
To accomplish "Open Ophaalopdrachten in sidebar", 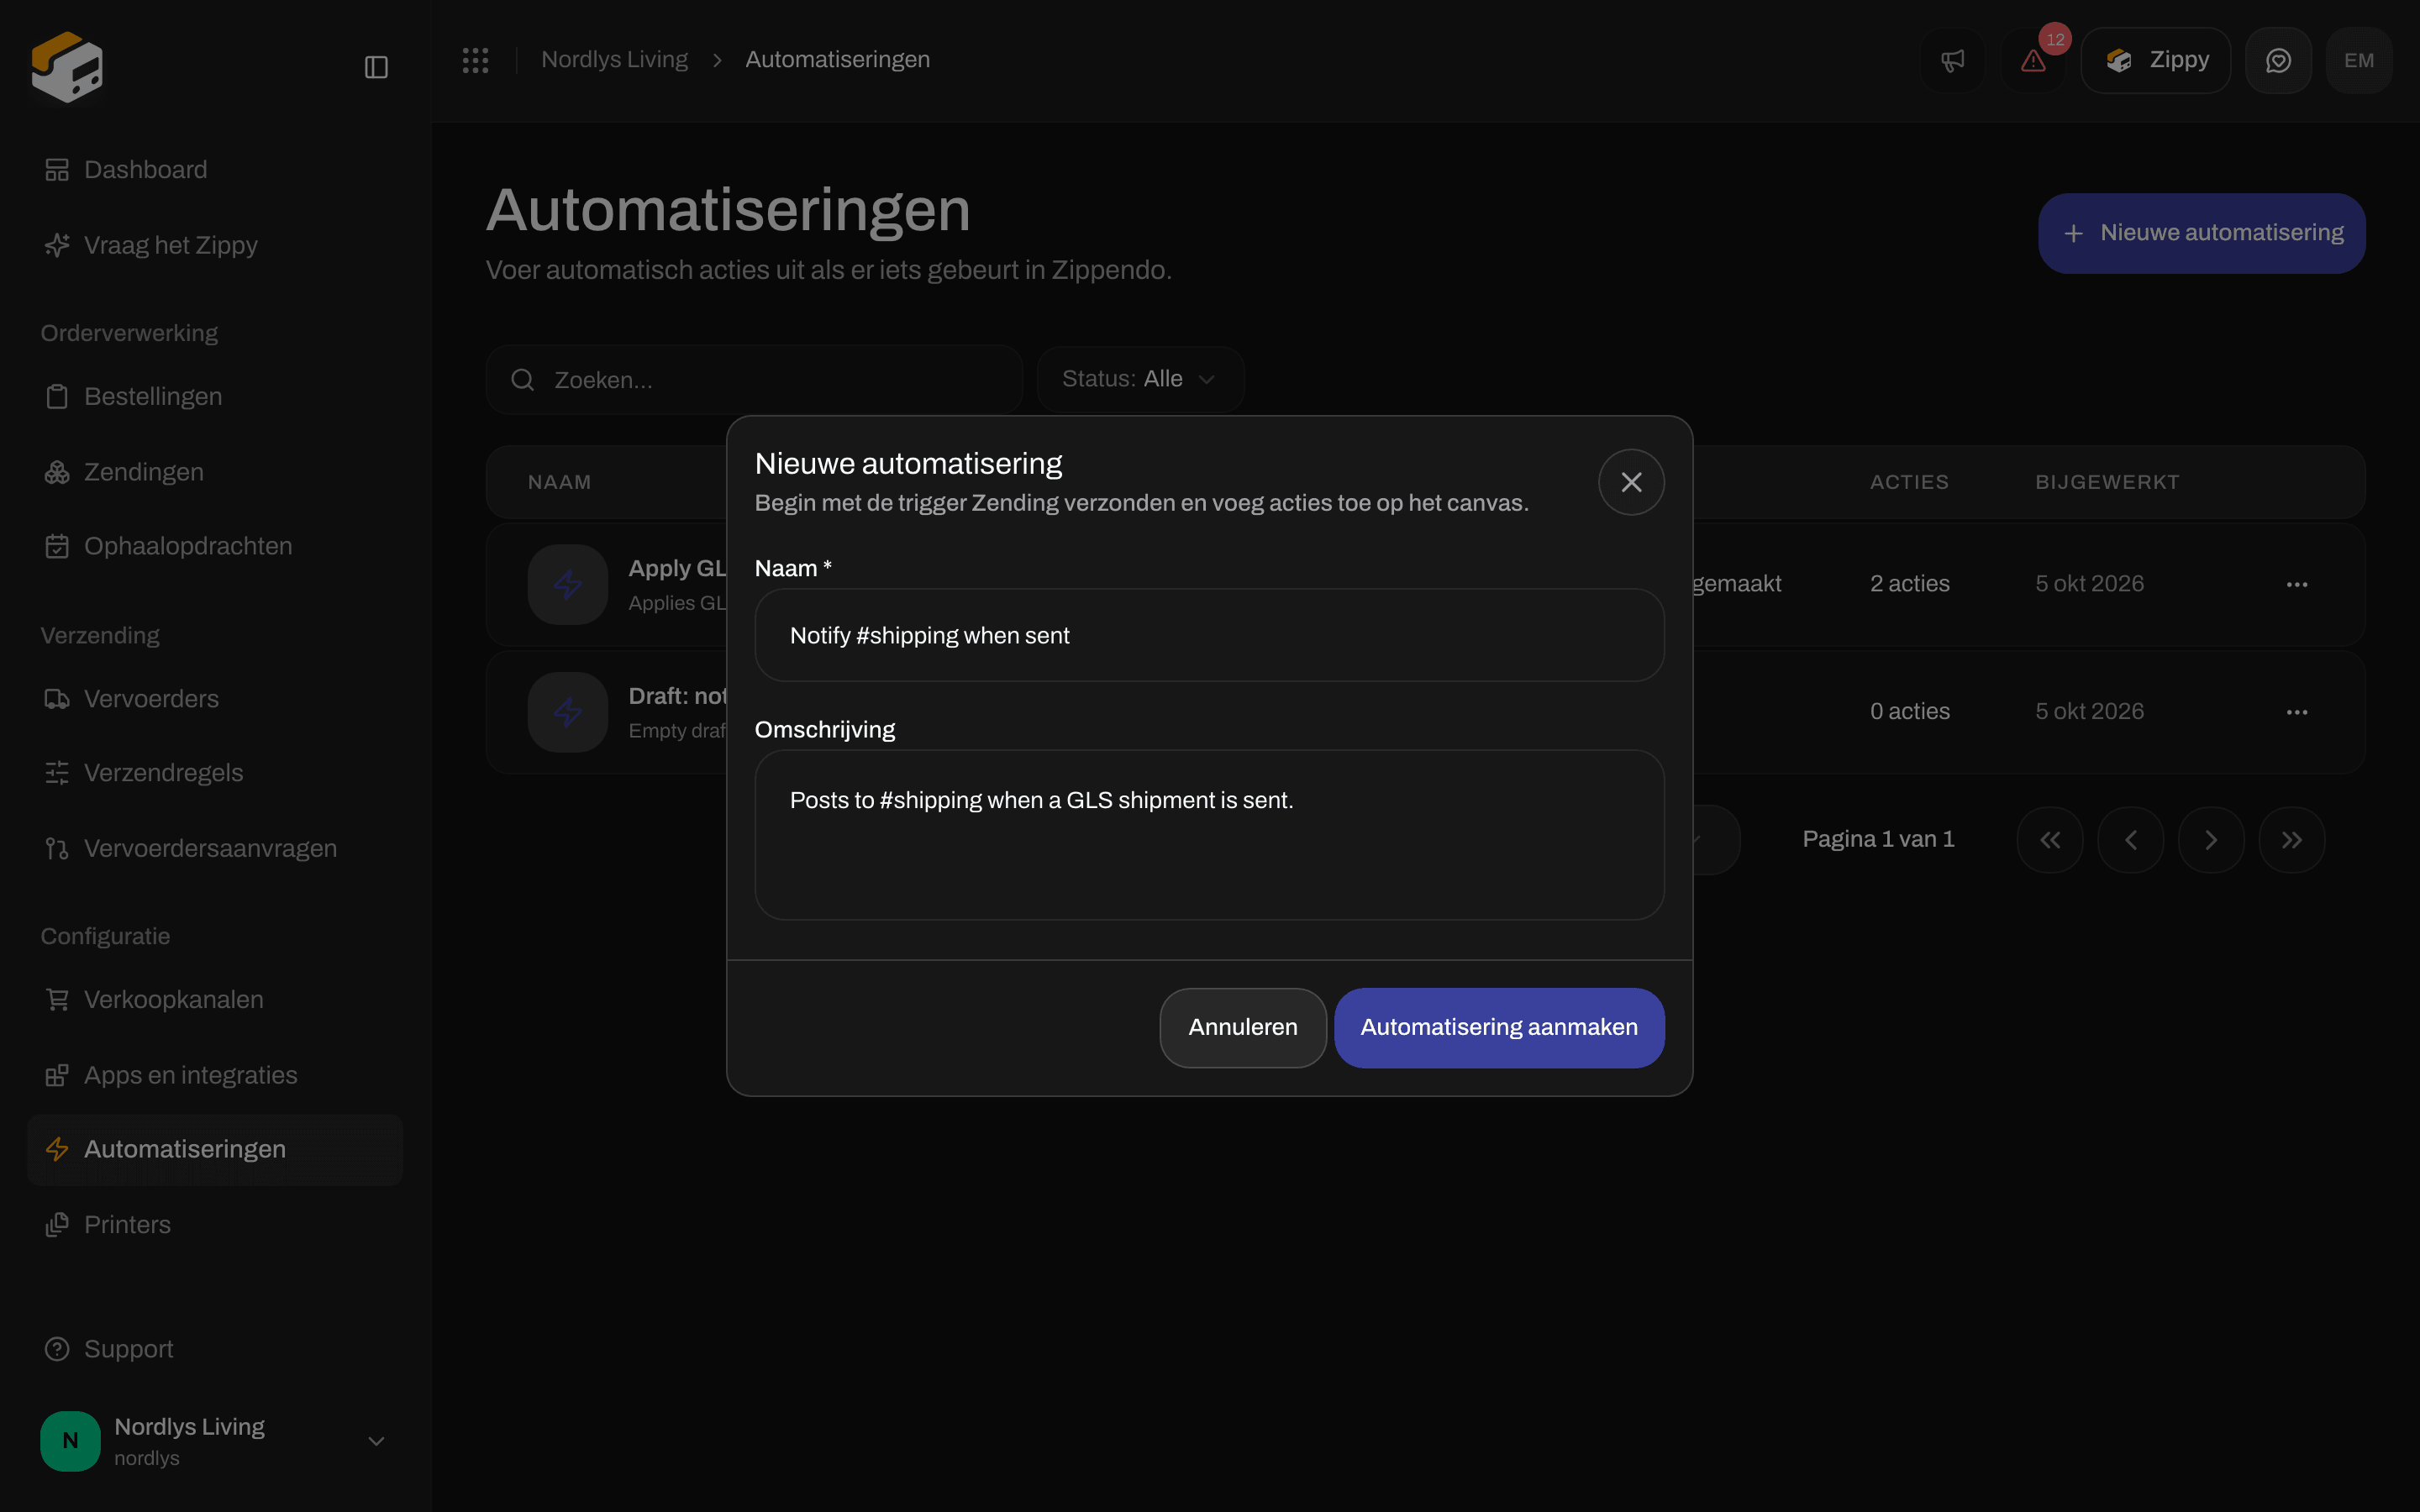I will coord(215,546).
